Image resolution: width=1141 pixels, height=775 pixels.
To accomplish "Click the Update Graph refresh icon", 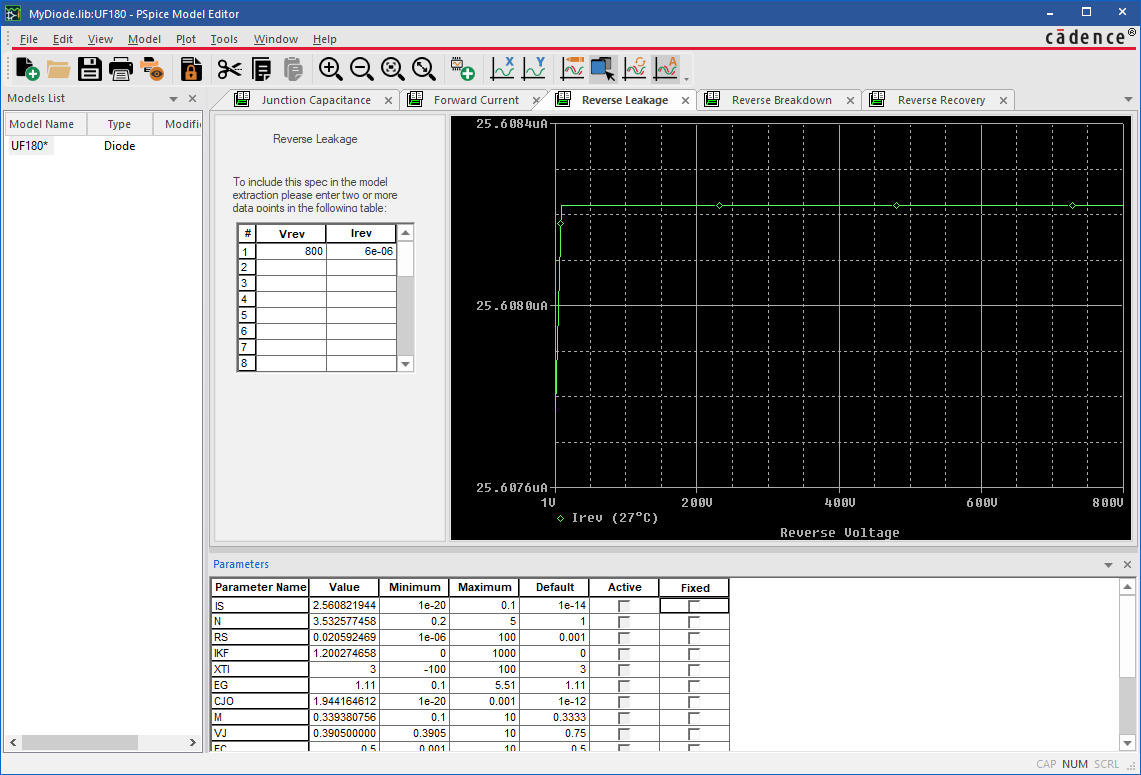I will pyautogui.click(x=635, y=69).
